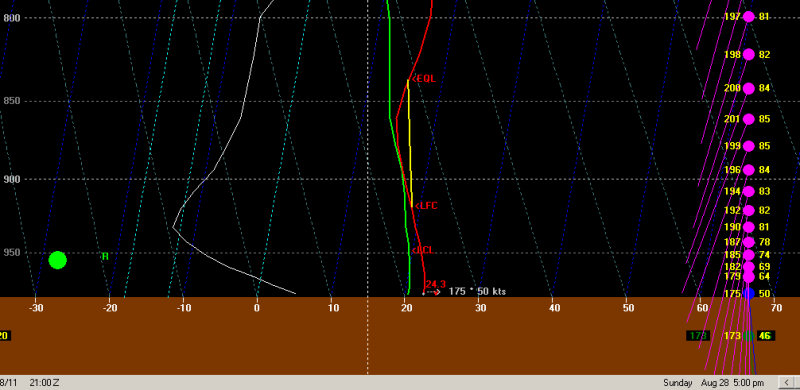Click the green 'R' label
The image size is (800, 390).
tap(105, 256)
